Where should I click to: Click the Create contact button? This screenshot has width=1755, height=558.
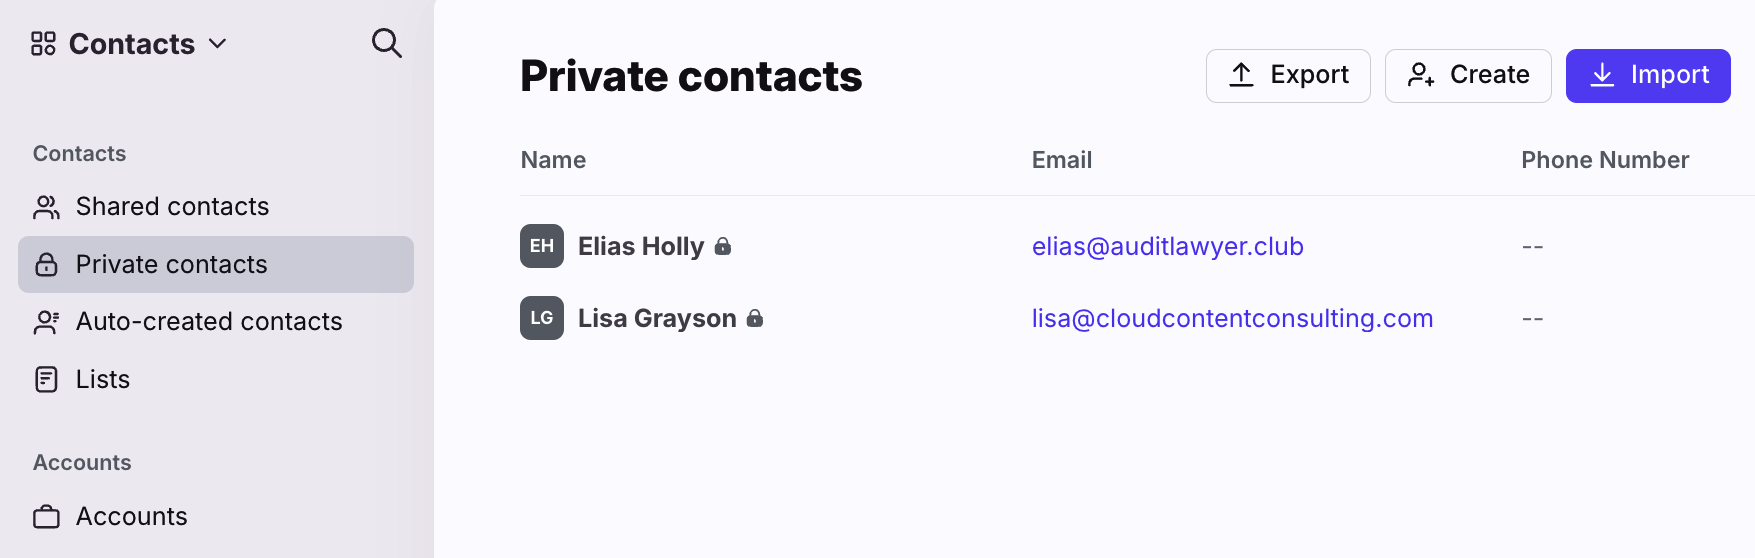1468,76
